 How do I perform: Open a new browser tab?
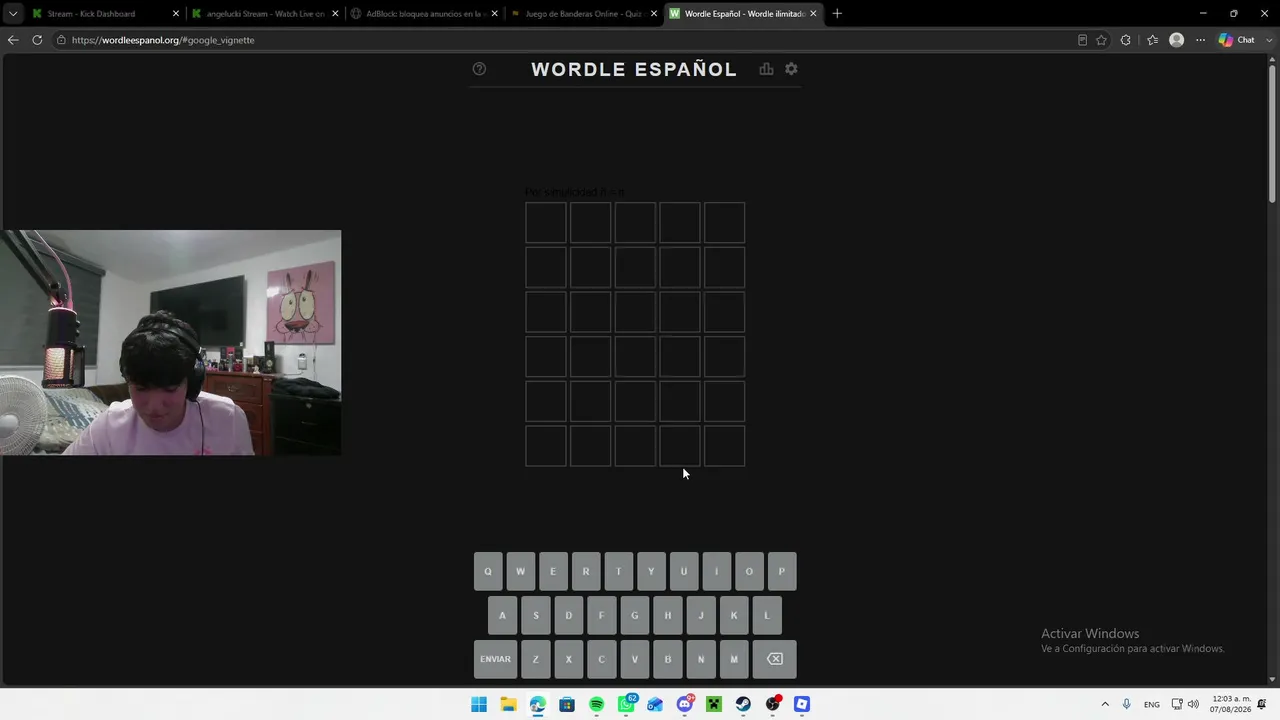[x=837, y=14]
